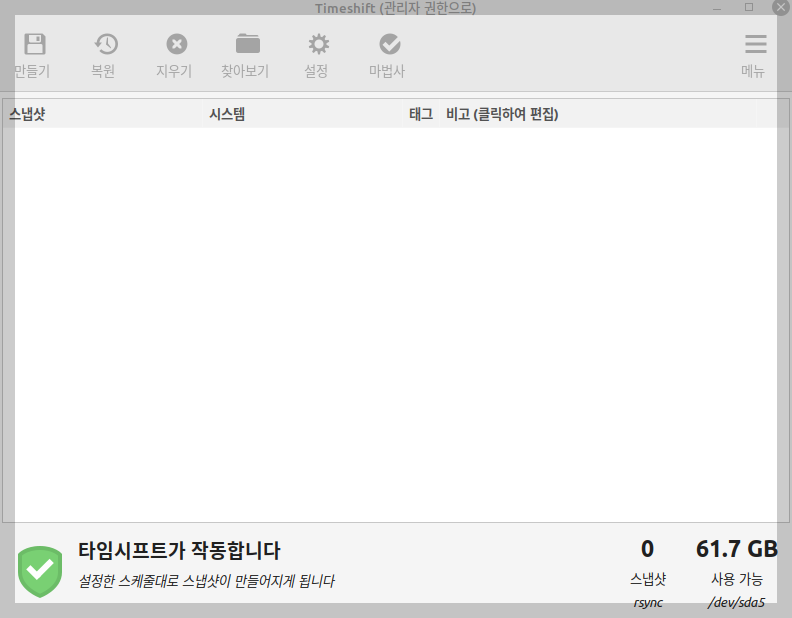Click the 만들기 (Create) snapshot icon
Image resolution: width=792 pixels, height=618 pixels.
[35, 44]
